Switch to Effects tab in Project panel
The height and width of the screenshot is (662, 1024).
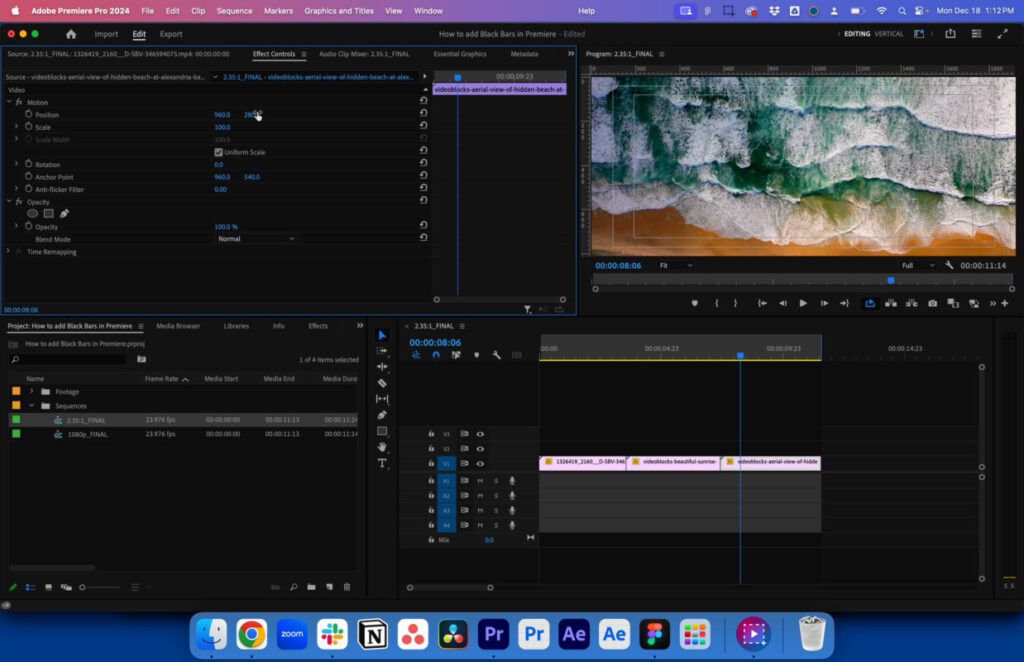[x=318, y=326]
